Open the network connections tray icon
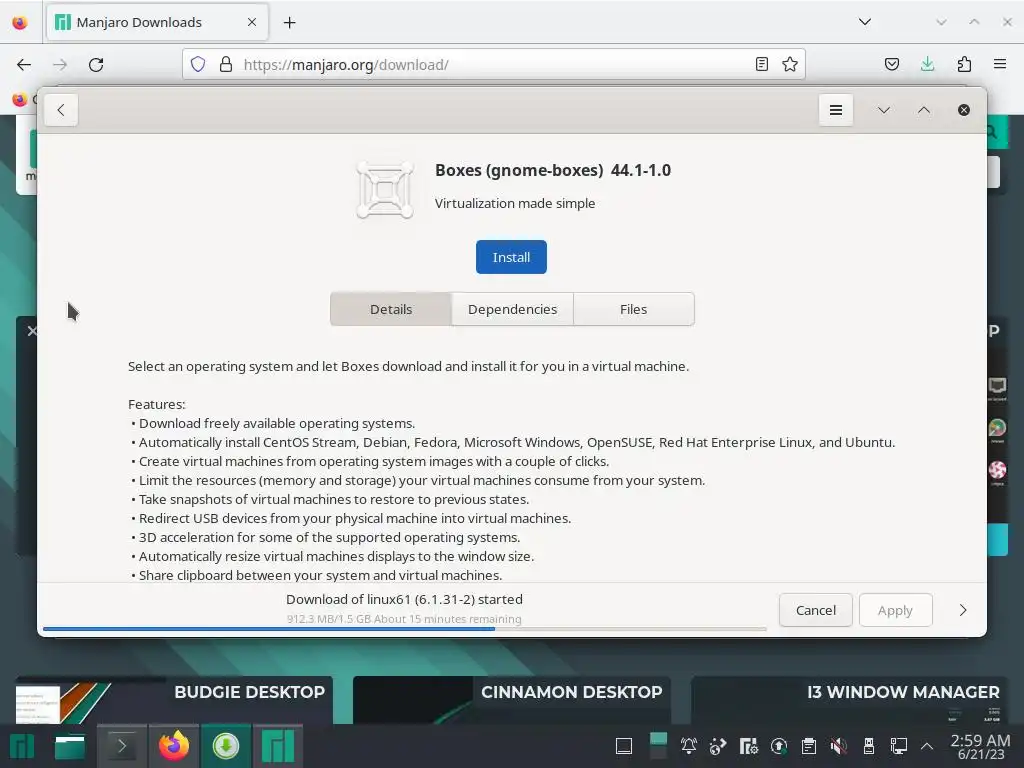The image size is (1024, 768). pos(899,746)
